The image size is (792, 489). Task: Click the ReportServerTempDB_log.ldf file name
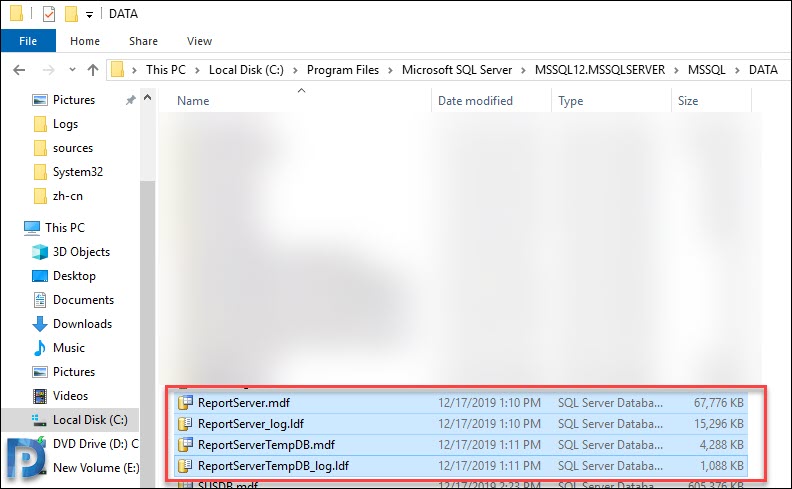point(273,466)
